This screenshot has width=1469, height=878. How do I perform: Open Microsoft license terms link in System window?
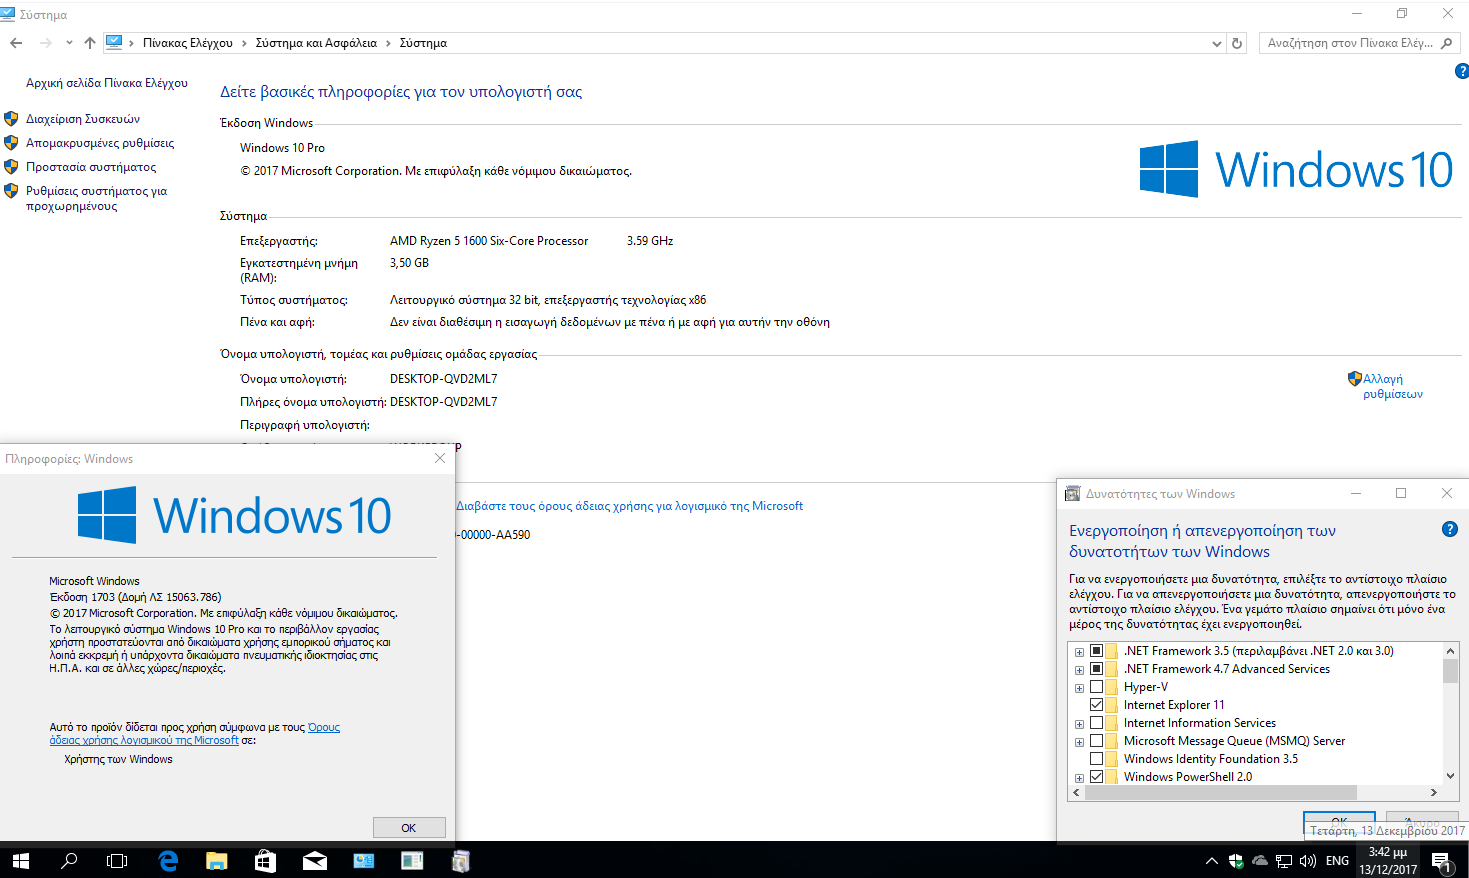[630, 506]
